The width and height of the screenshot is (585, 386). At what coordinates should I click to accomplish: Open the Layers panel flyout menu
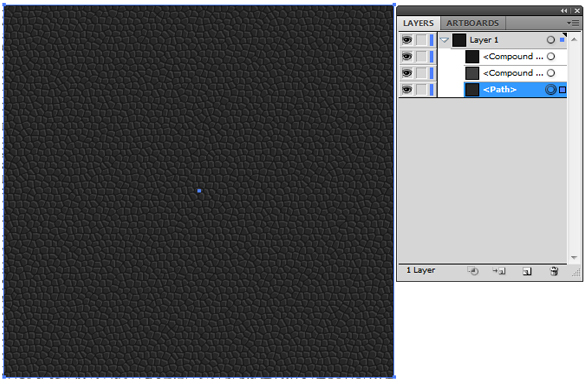[573, 23]
